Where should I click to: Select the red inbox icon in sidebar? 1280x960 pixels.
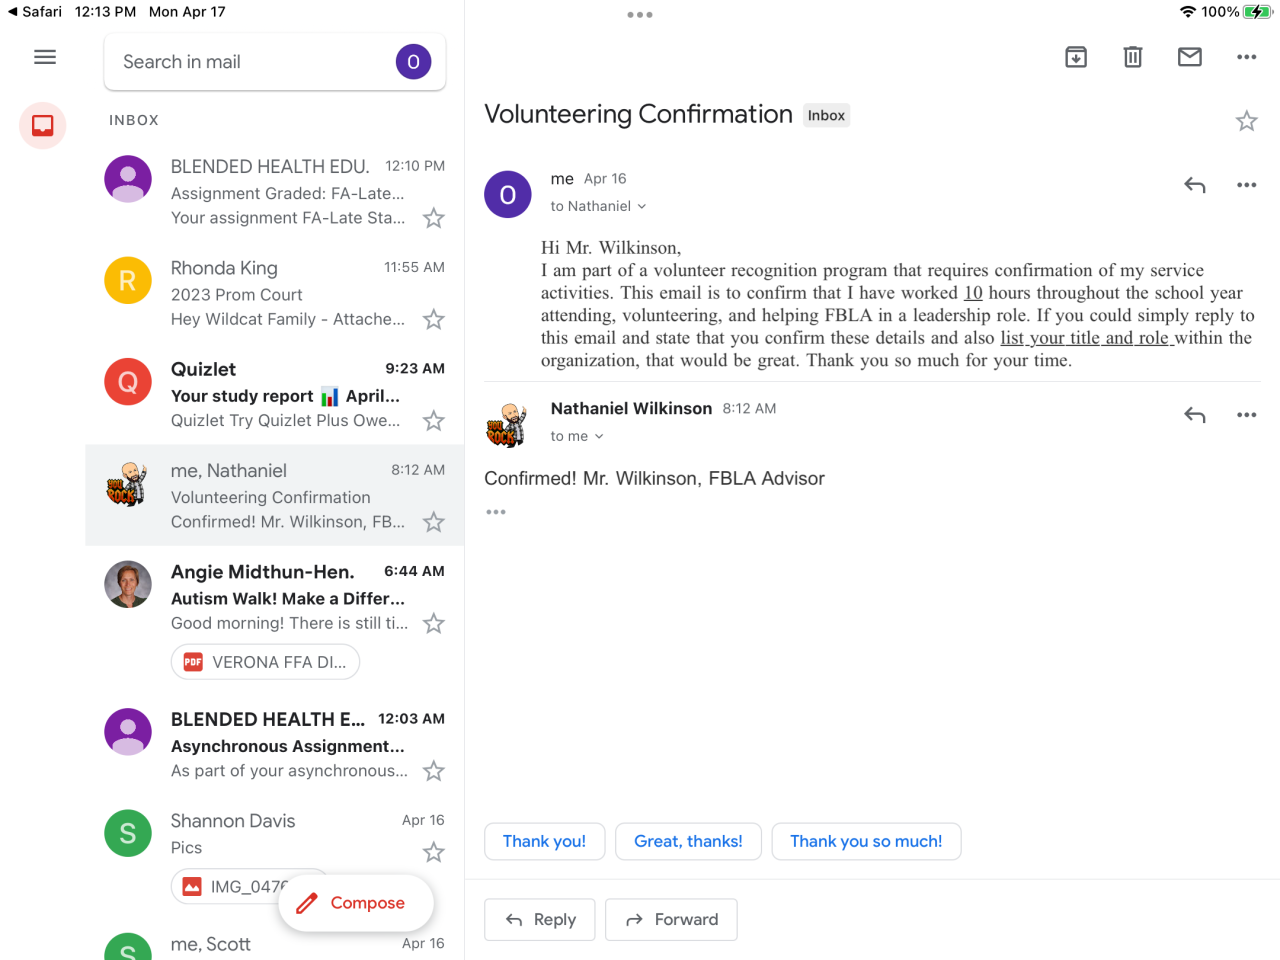pos(43,126)
